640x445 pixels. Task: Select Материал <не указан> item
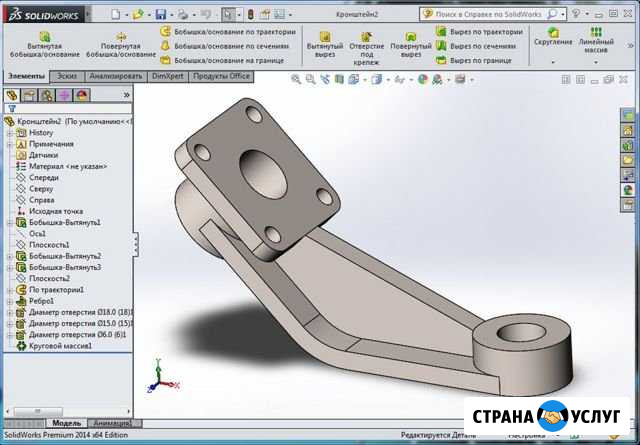(x=62, y=167)
